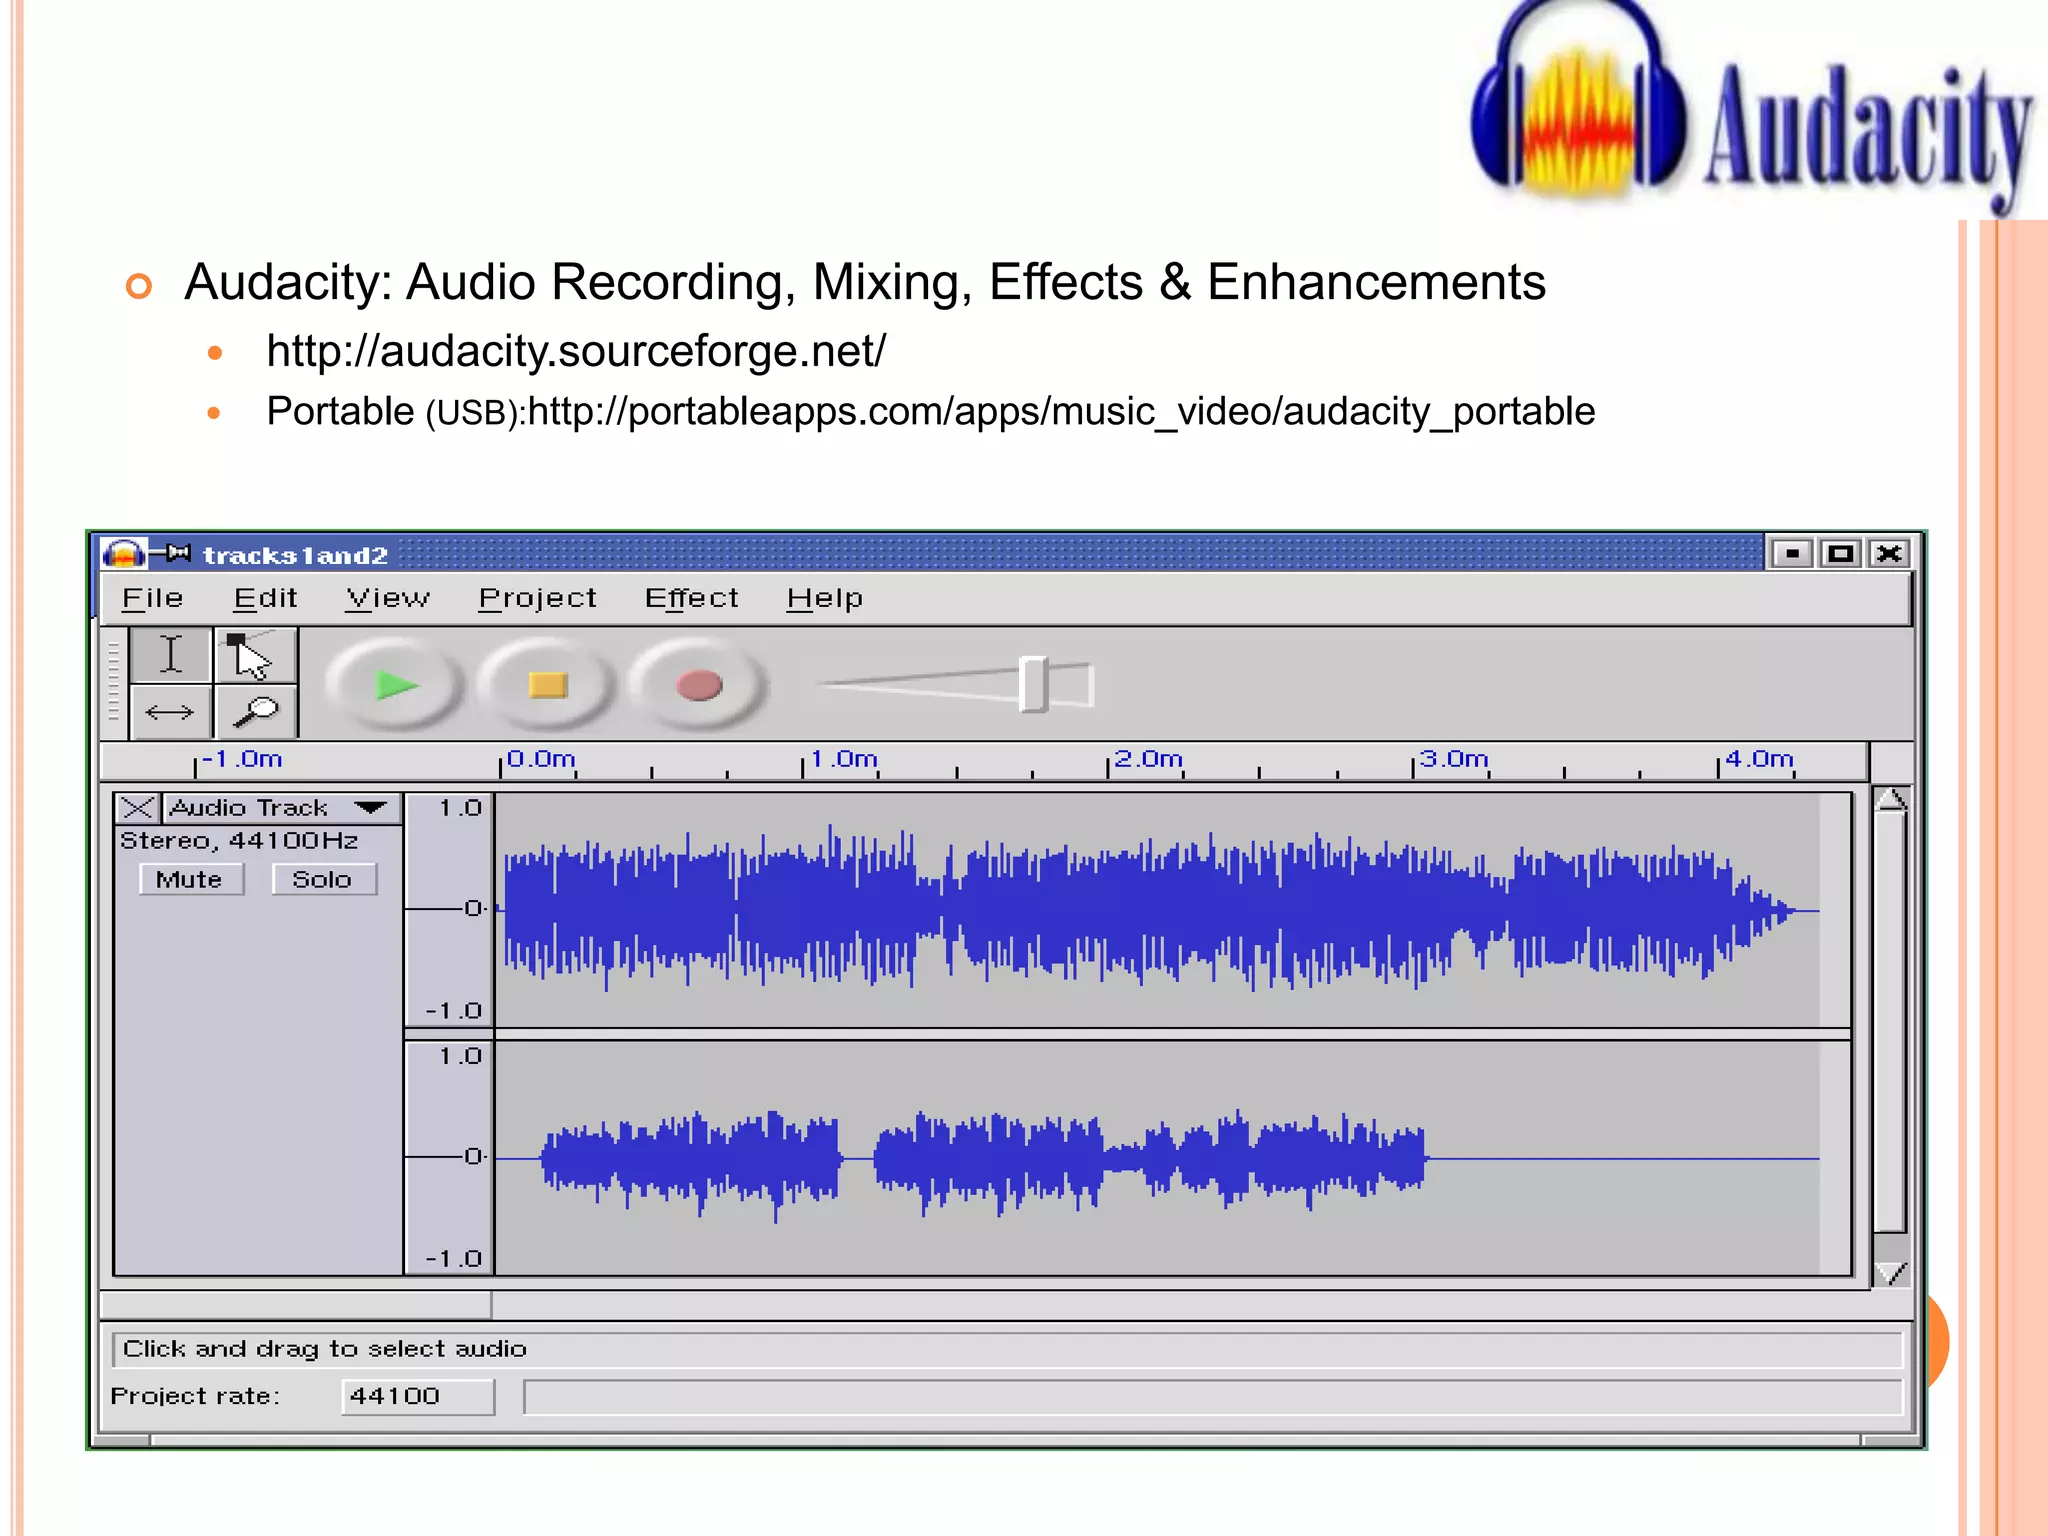
Task: Click the volume slider handle
Action: pyautogui.click(x=1033, y=685)
